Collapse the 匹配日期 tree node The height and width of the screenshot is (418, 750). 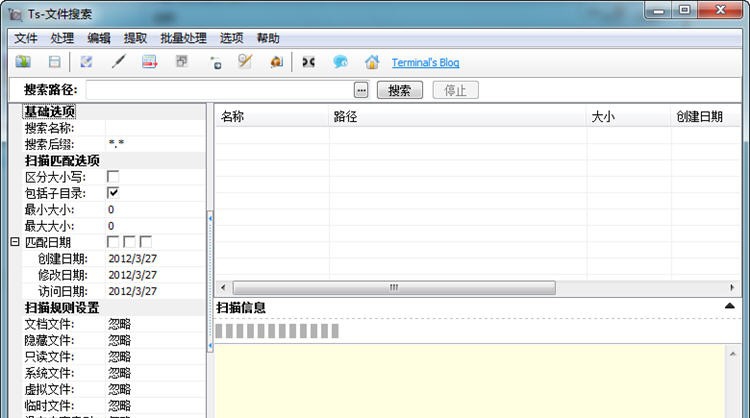point(15,242)
